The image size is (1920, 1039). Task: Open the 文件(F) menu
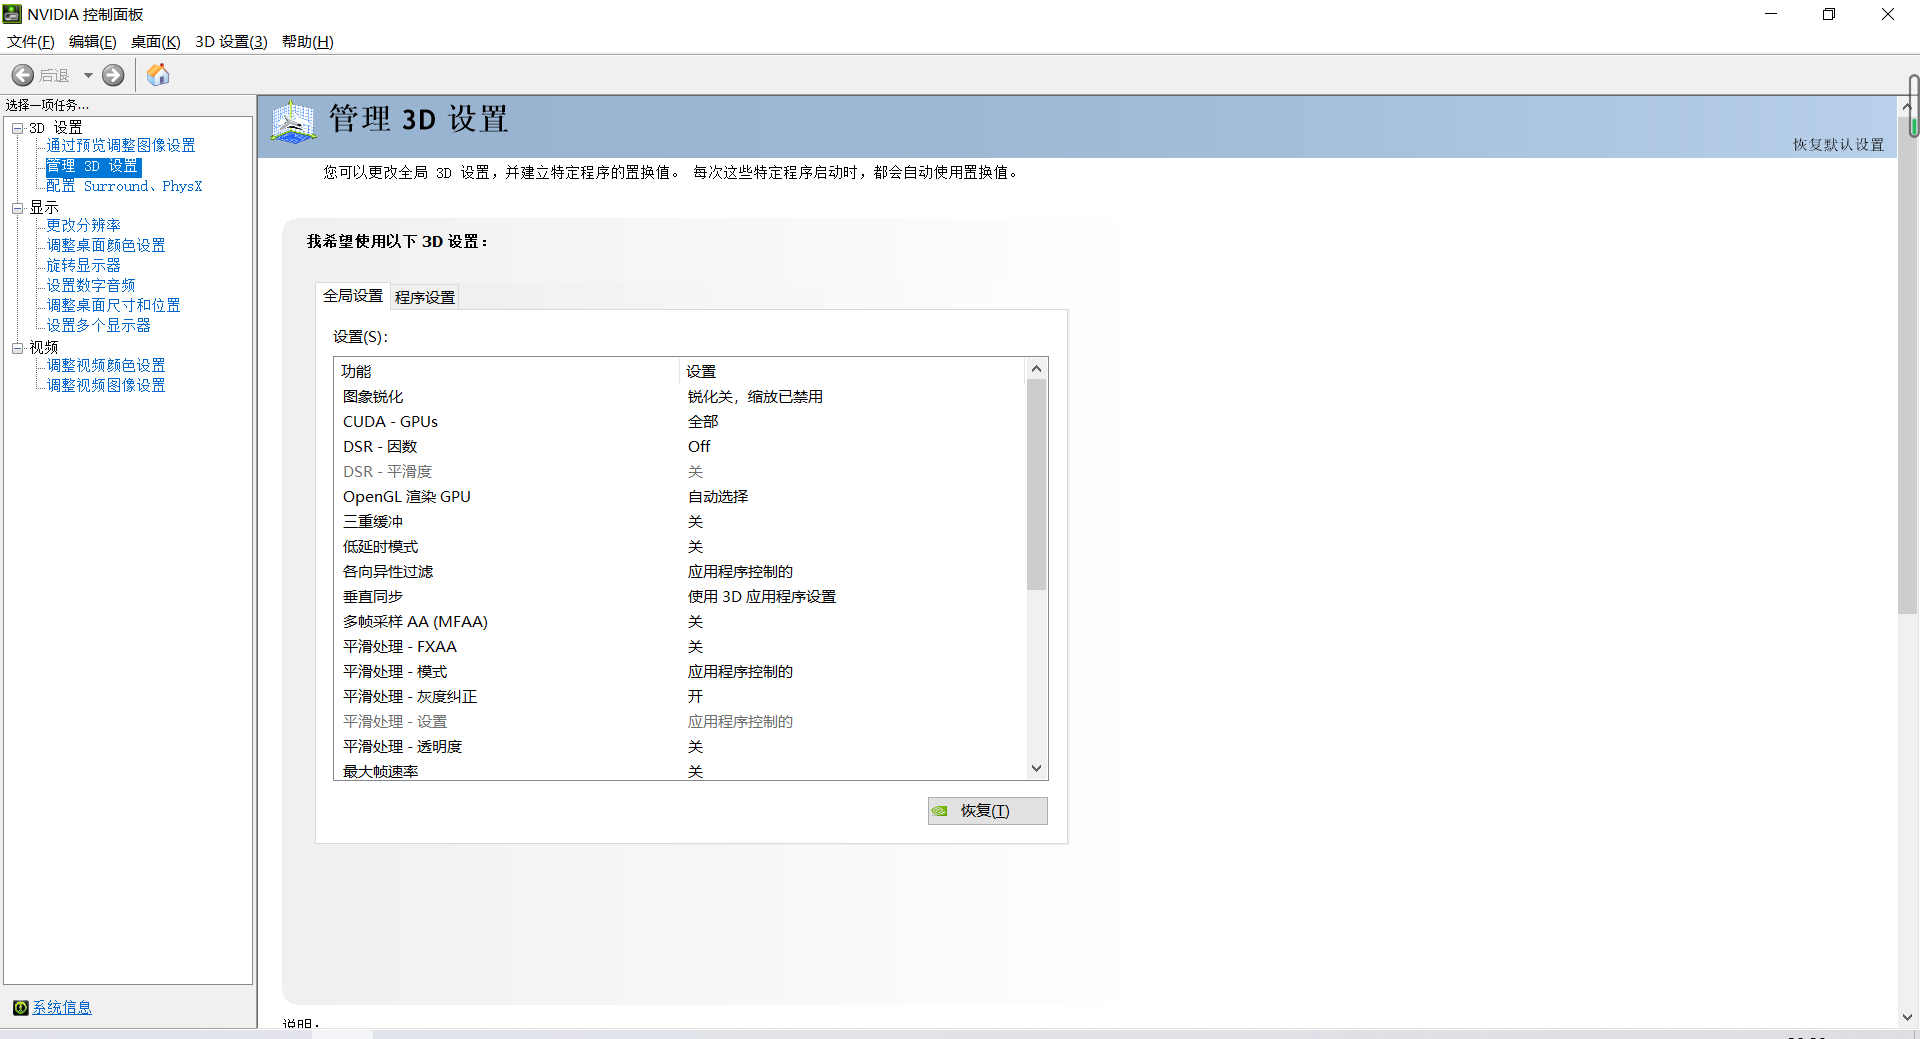tap(30, 41)
